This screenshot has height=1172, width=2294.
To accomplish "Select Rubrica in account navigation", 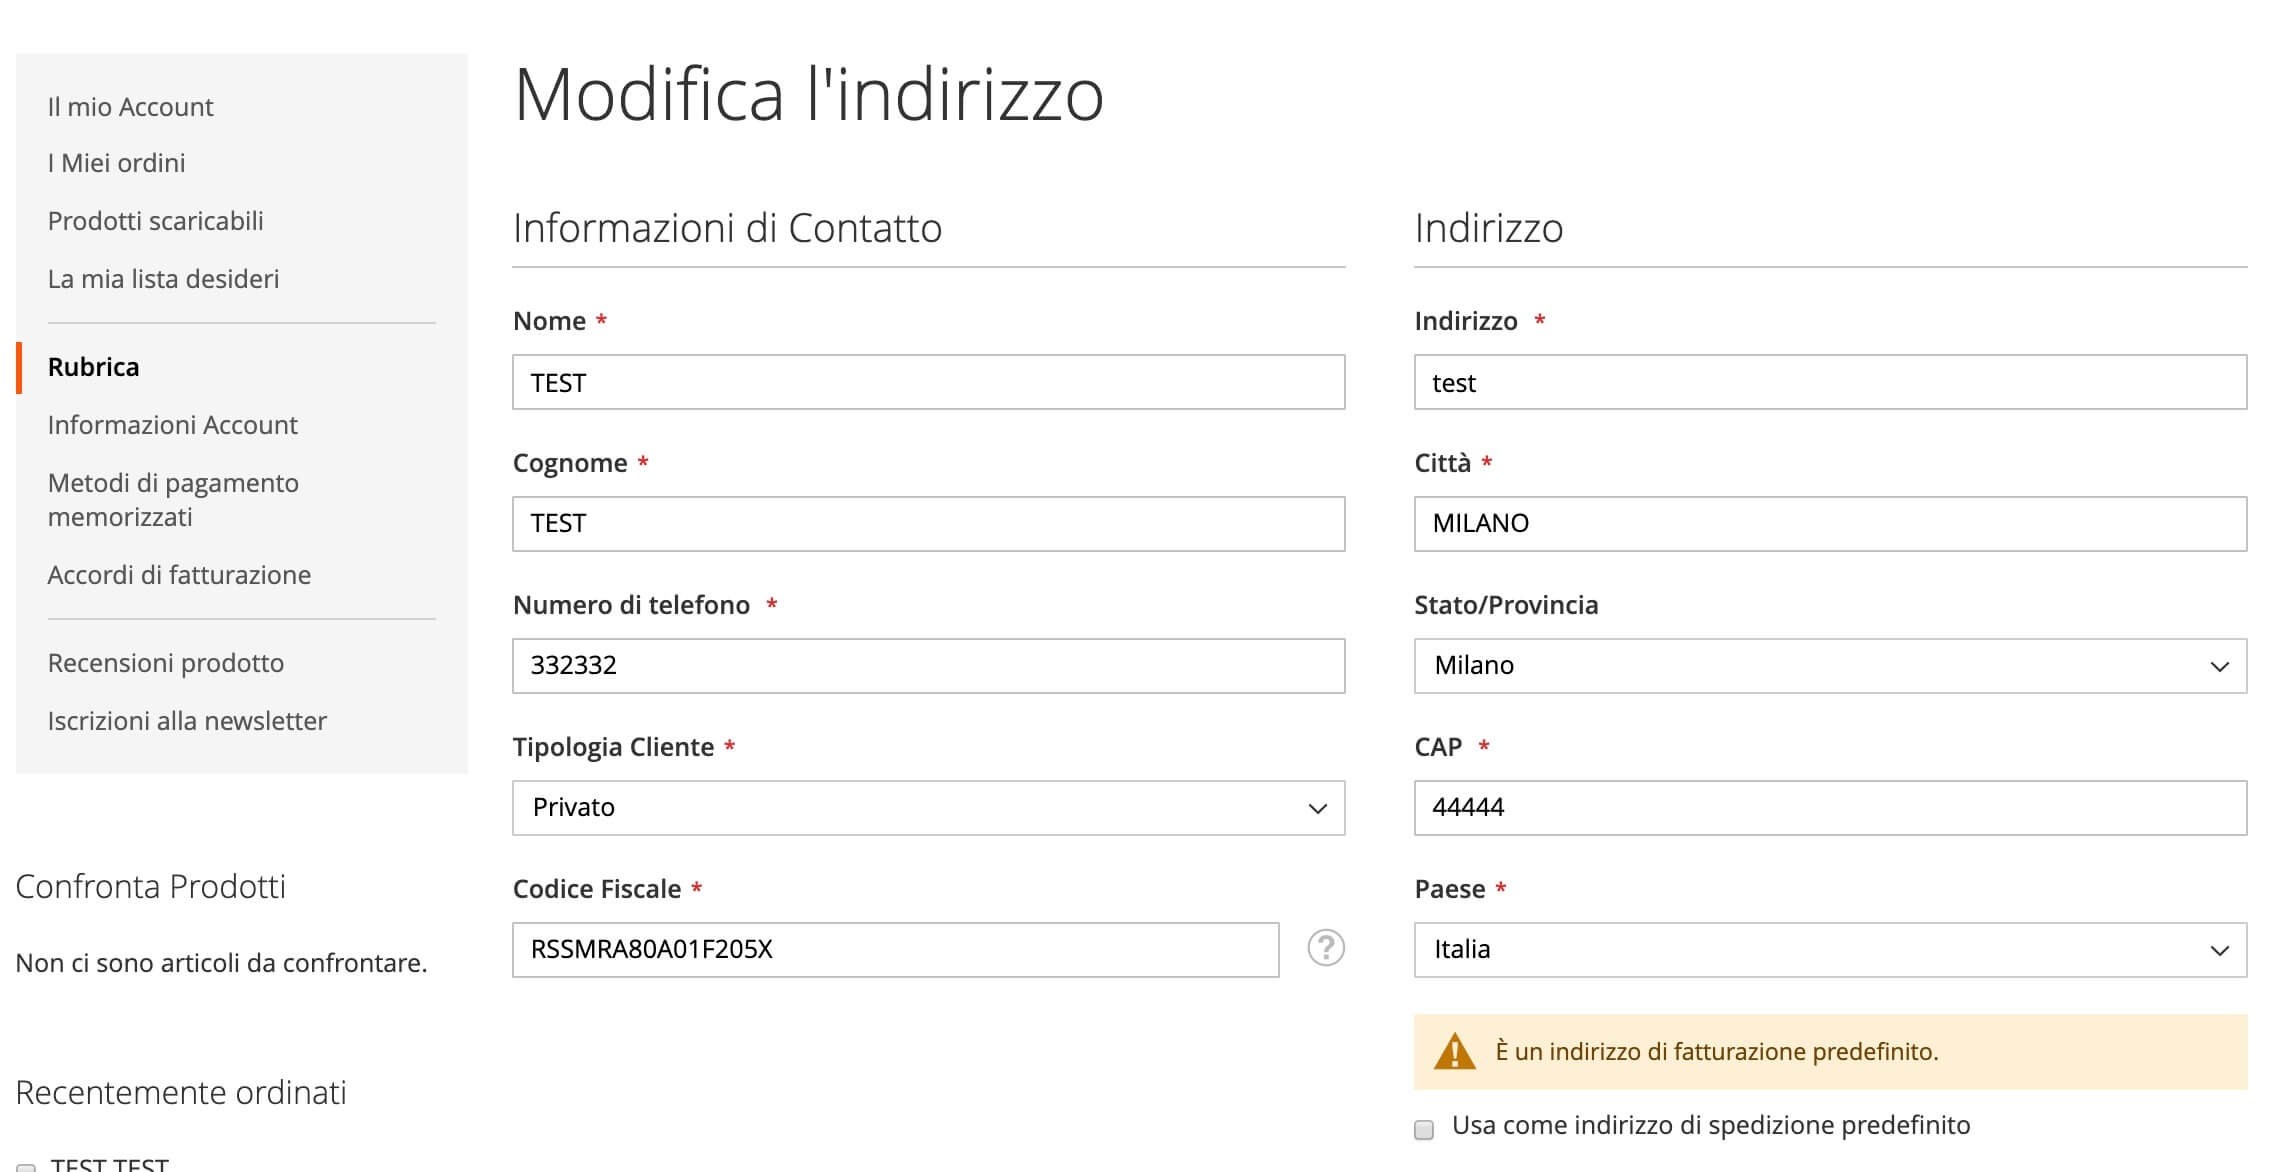I will coord(94,367).
